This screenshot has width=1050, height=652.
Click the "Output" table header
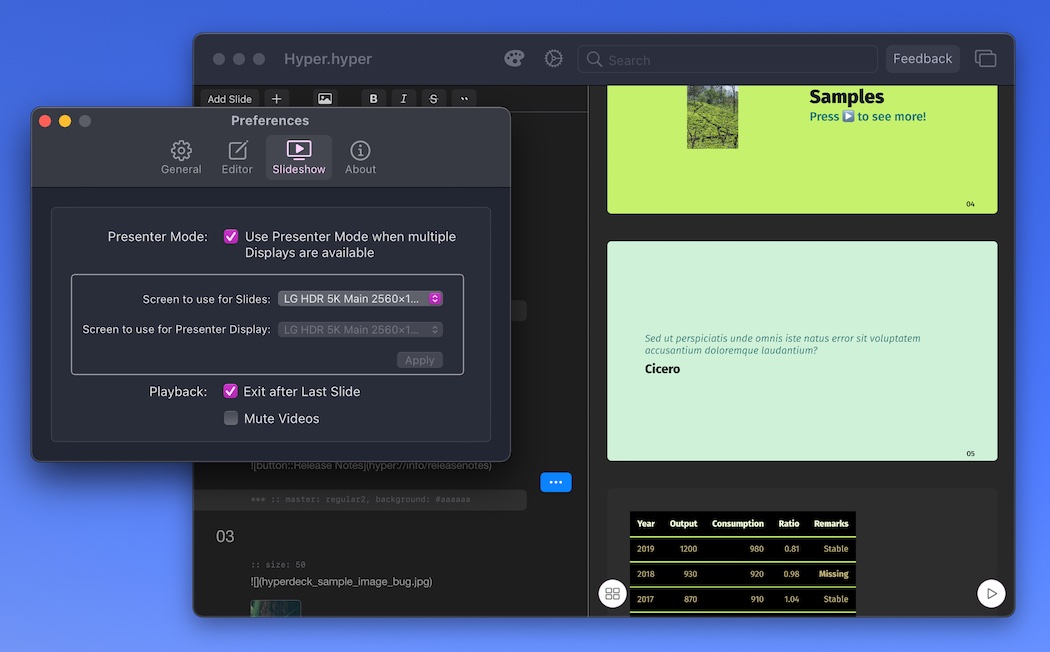[684, 523]
